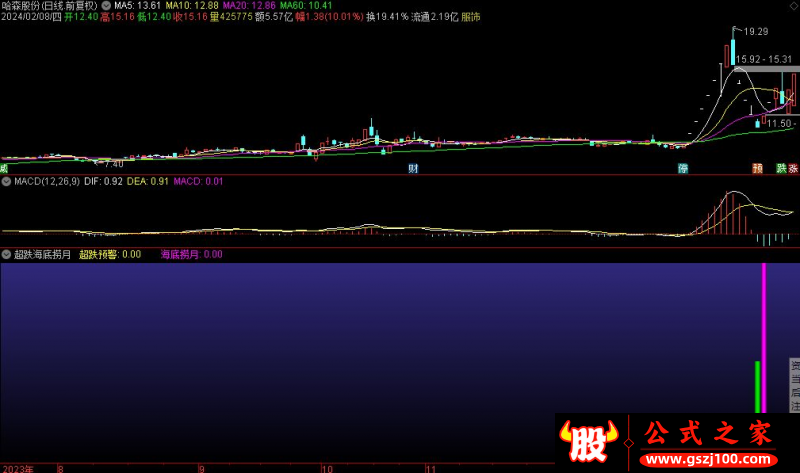Select the 哈森股份 stock title
The image size is (800, 473).
click(x=25, y=5)
